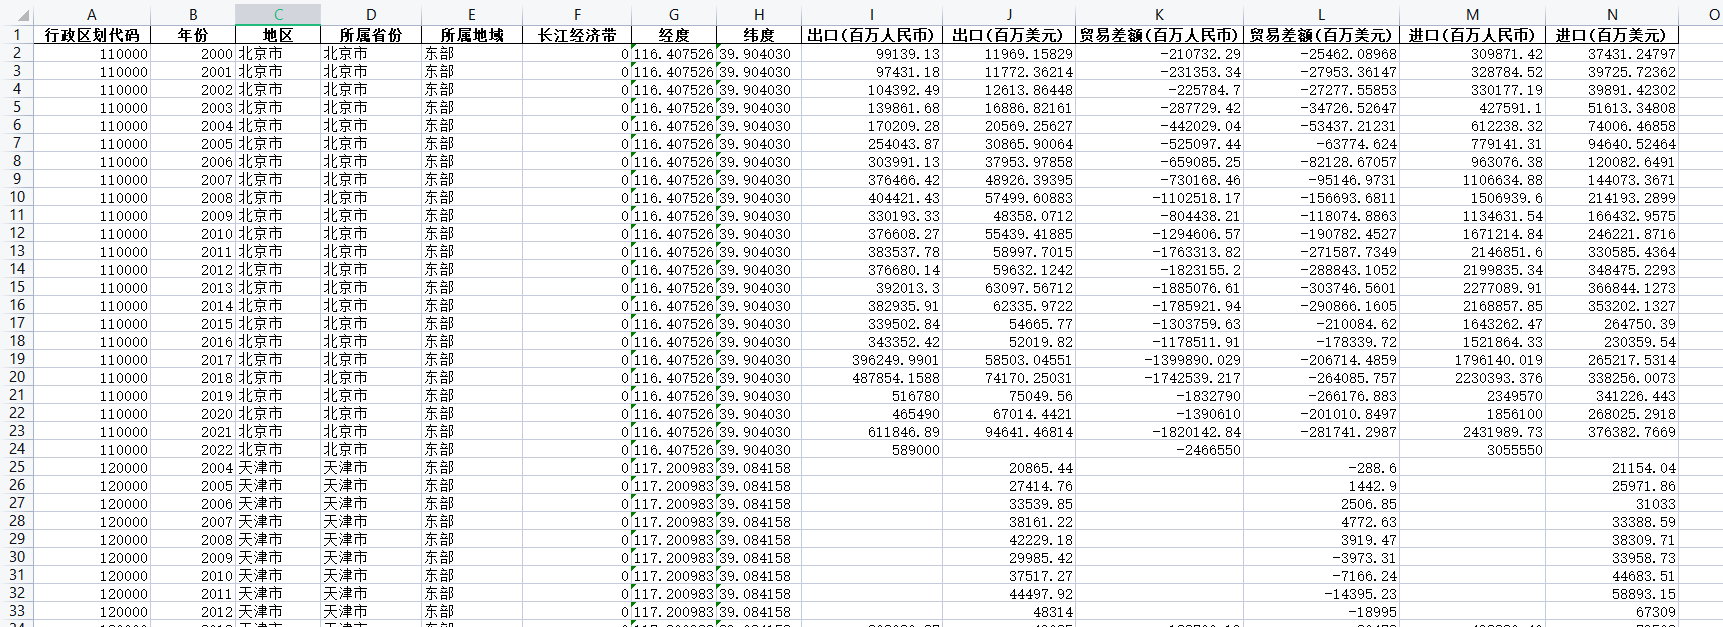The height and width of the screenshot is (627, 1723).
Task: Select year 2022 cell for 北京市
Action: point(193,450)
